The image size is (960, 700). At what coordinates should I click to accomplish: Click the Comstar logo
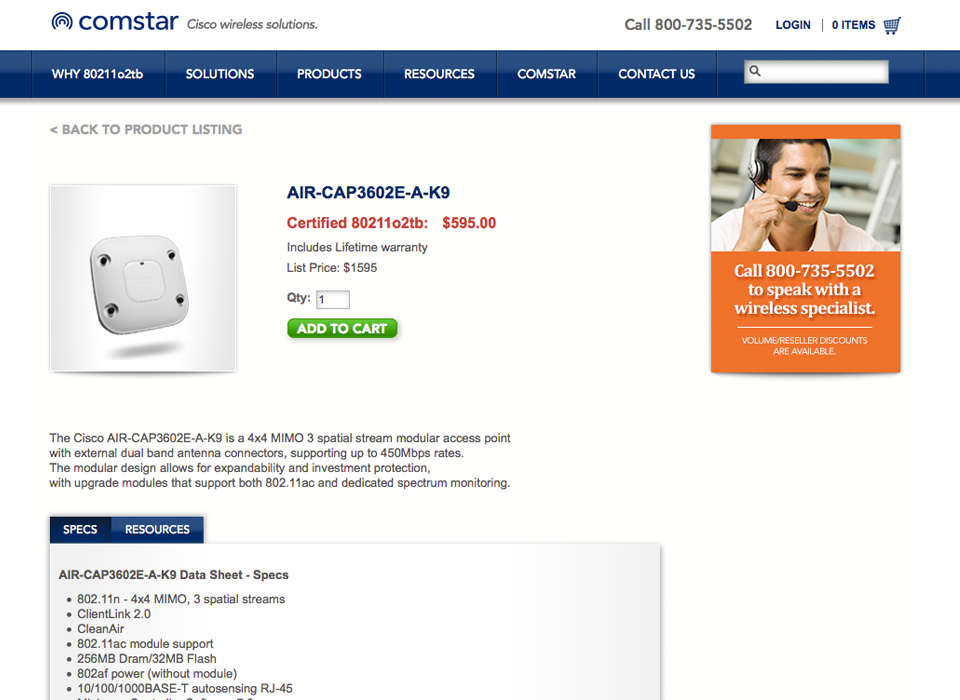115,22
